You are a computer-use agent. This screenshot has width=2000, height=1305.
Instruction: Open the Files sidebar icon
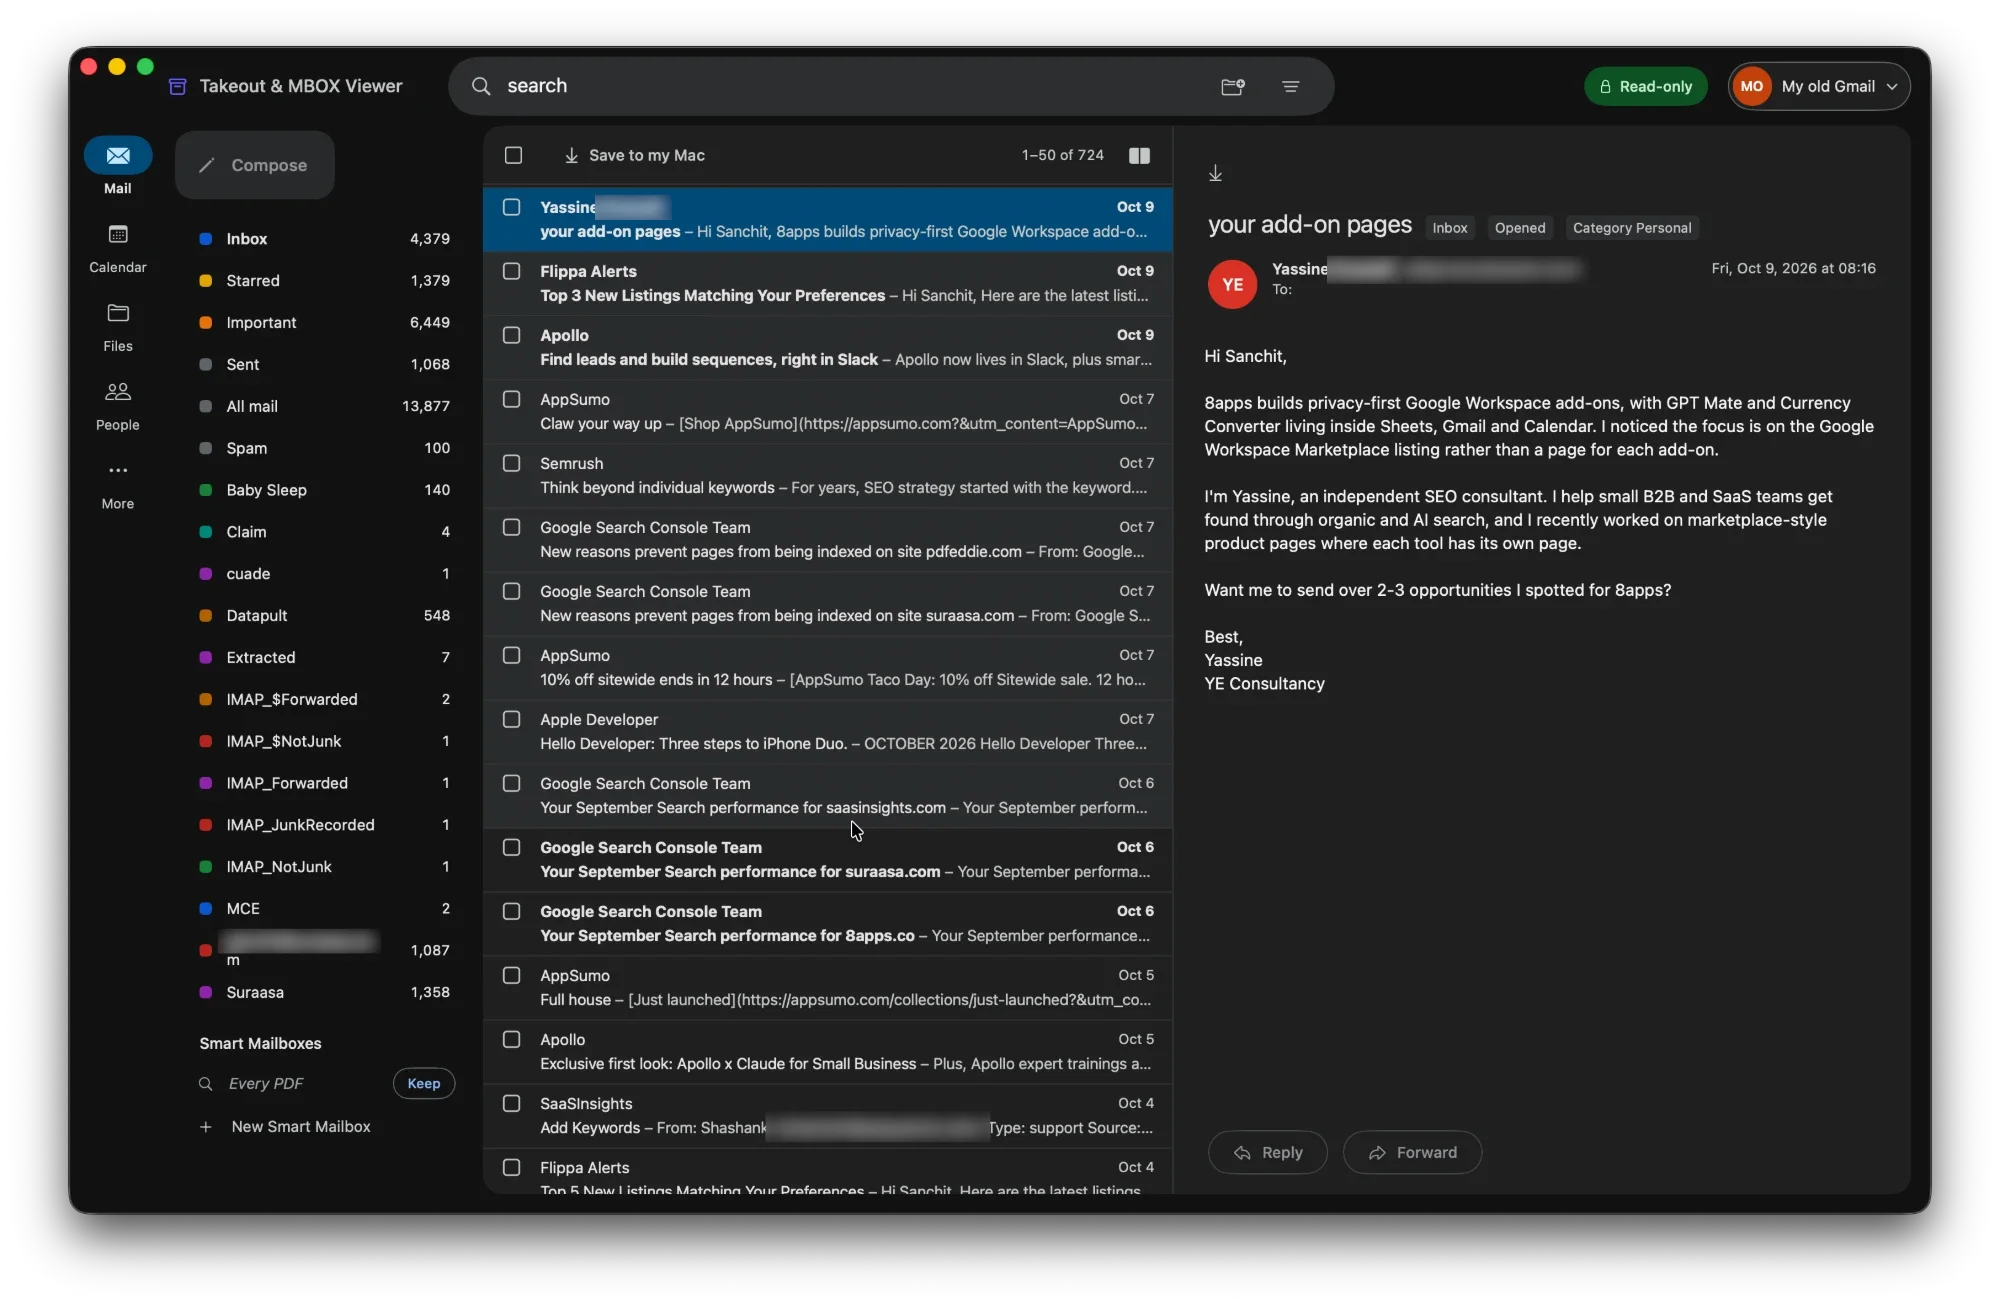pos(118,314)
